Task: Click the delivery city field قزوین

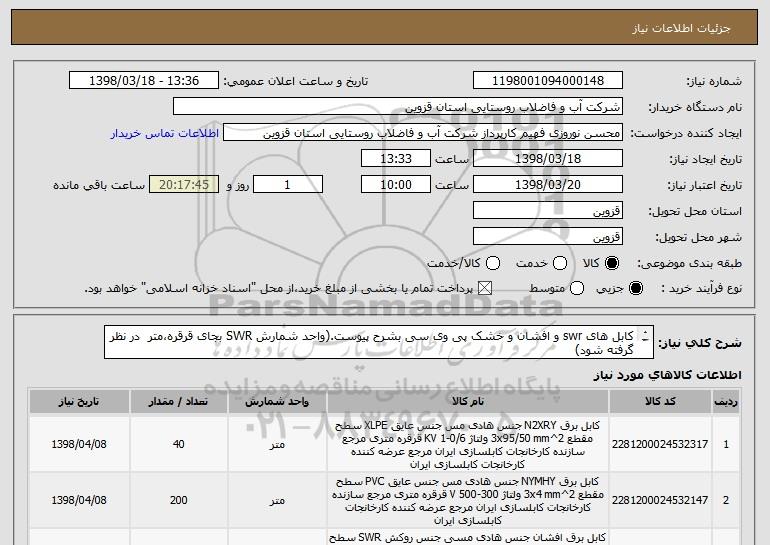Action: (548, 237)
